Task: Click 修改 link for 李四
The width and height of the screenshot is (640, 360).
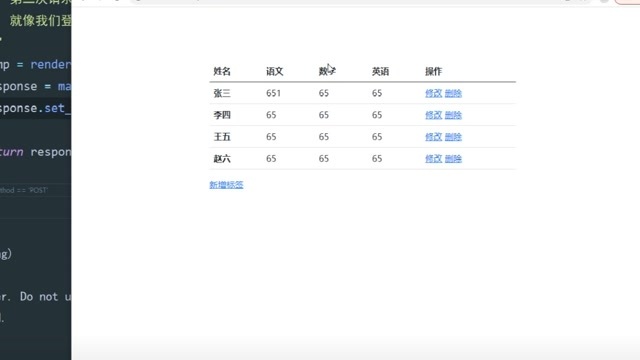Action: (433, 115)
